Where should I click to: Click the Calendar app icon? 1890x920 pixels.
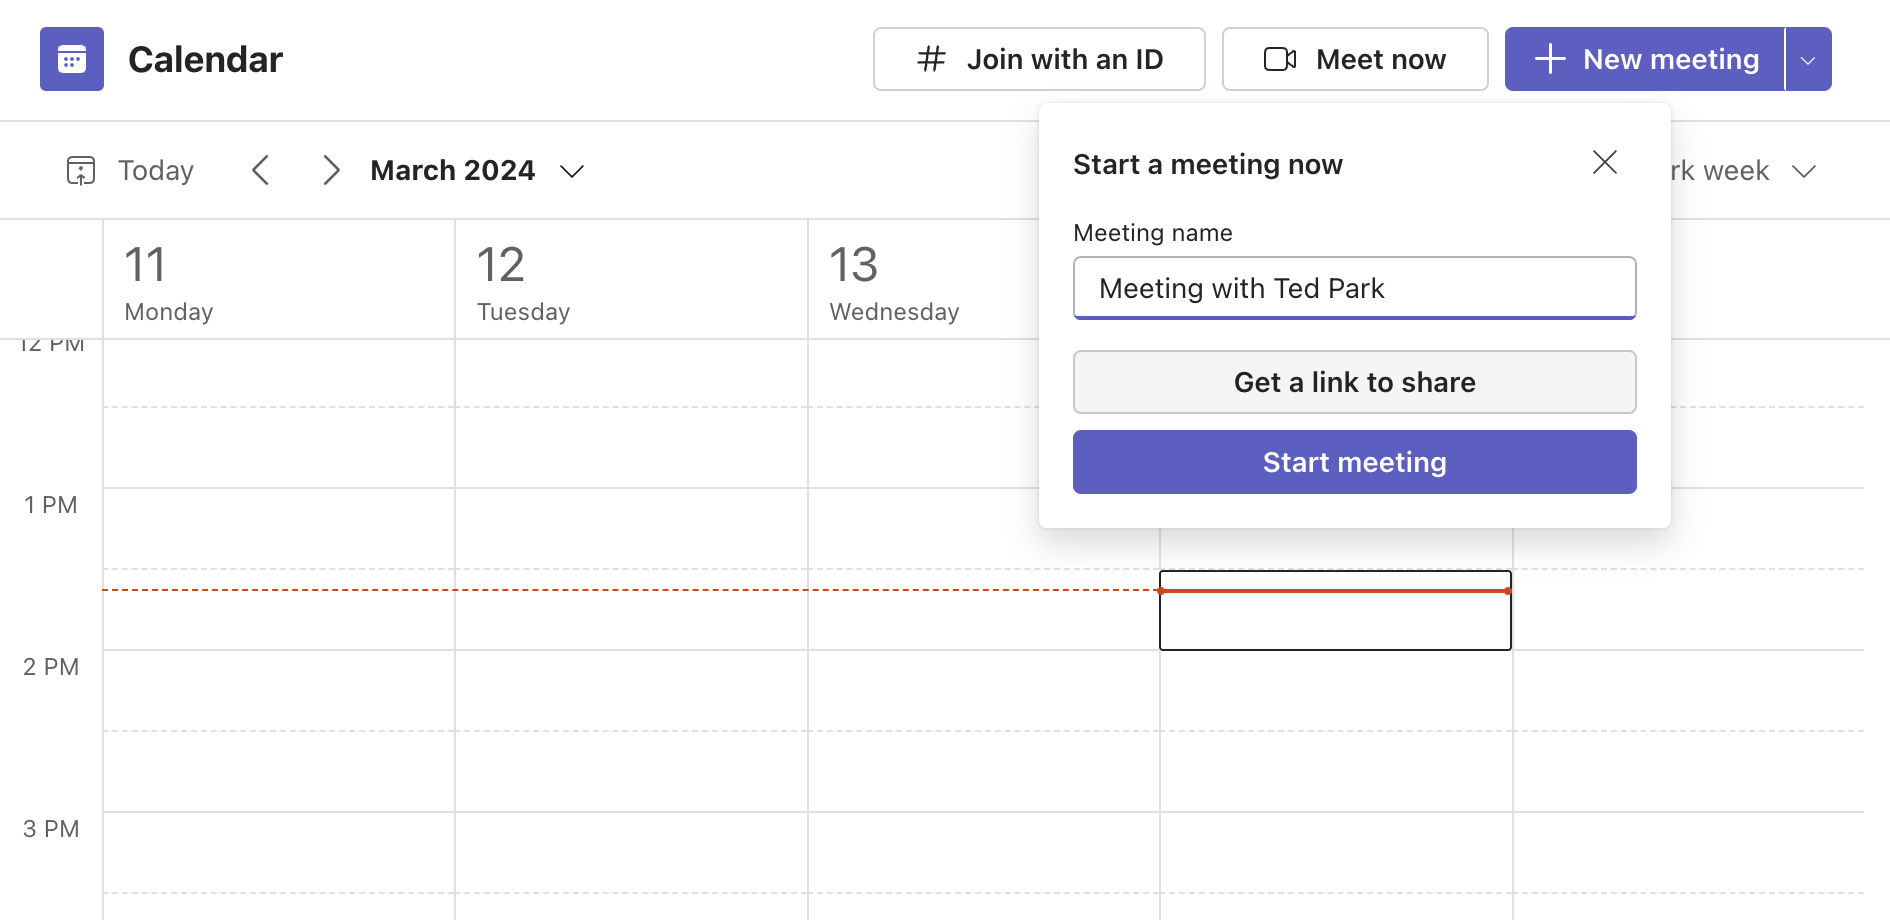(x=71, y=59)
